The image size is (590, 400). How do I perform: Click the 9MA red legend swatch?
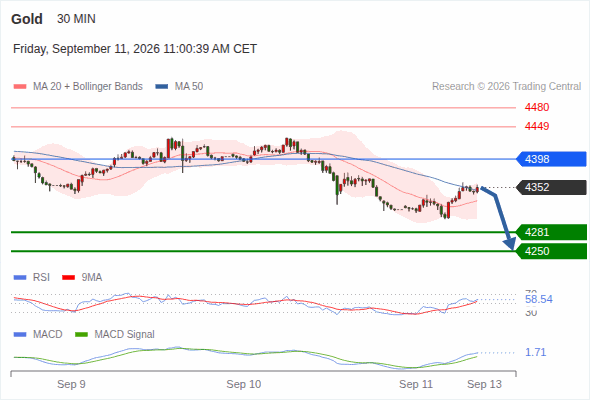pos(68,278)
